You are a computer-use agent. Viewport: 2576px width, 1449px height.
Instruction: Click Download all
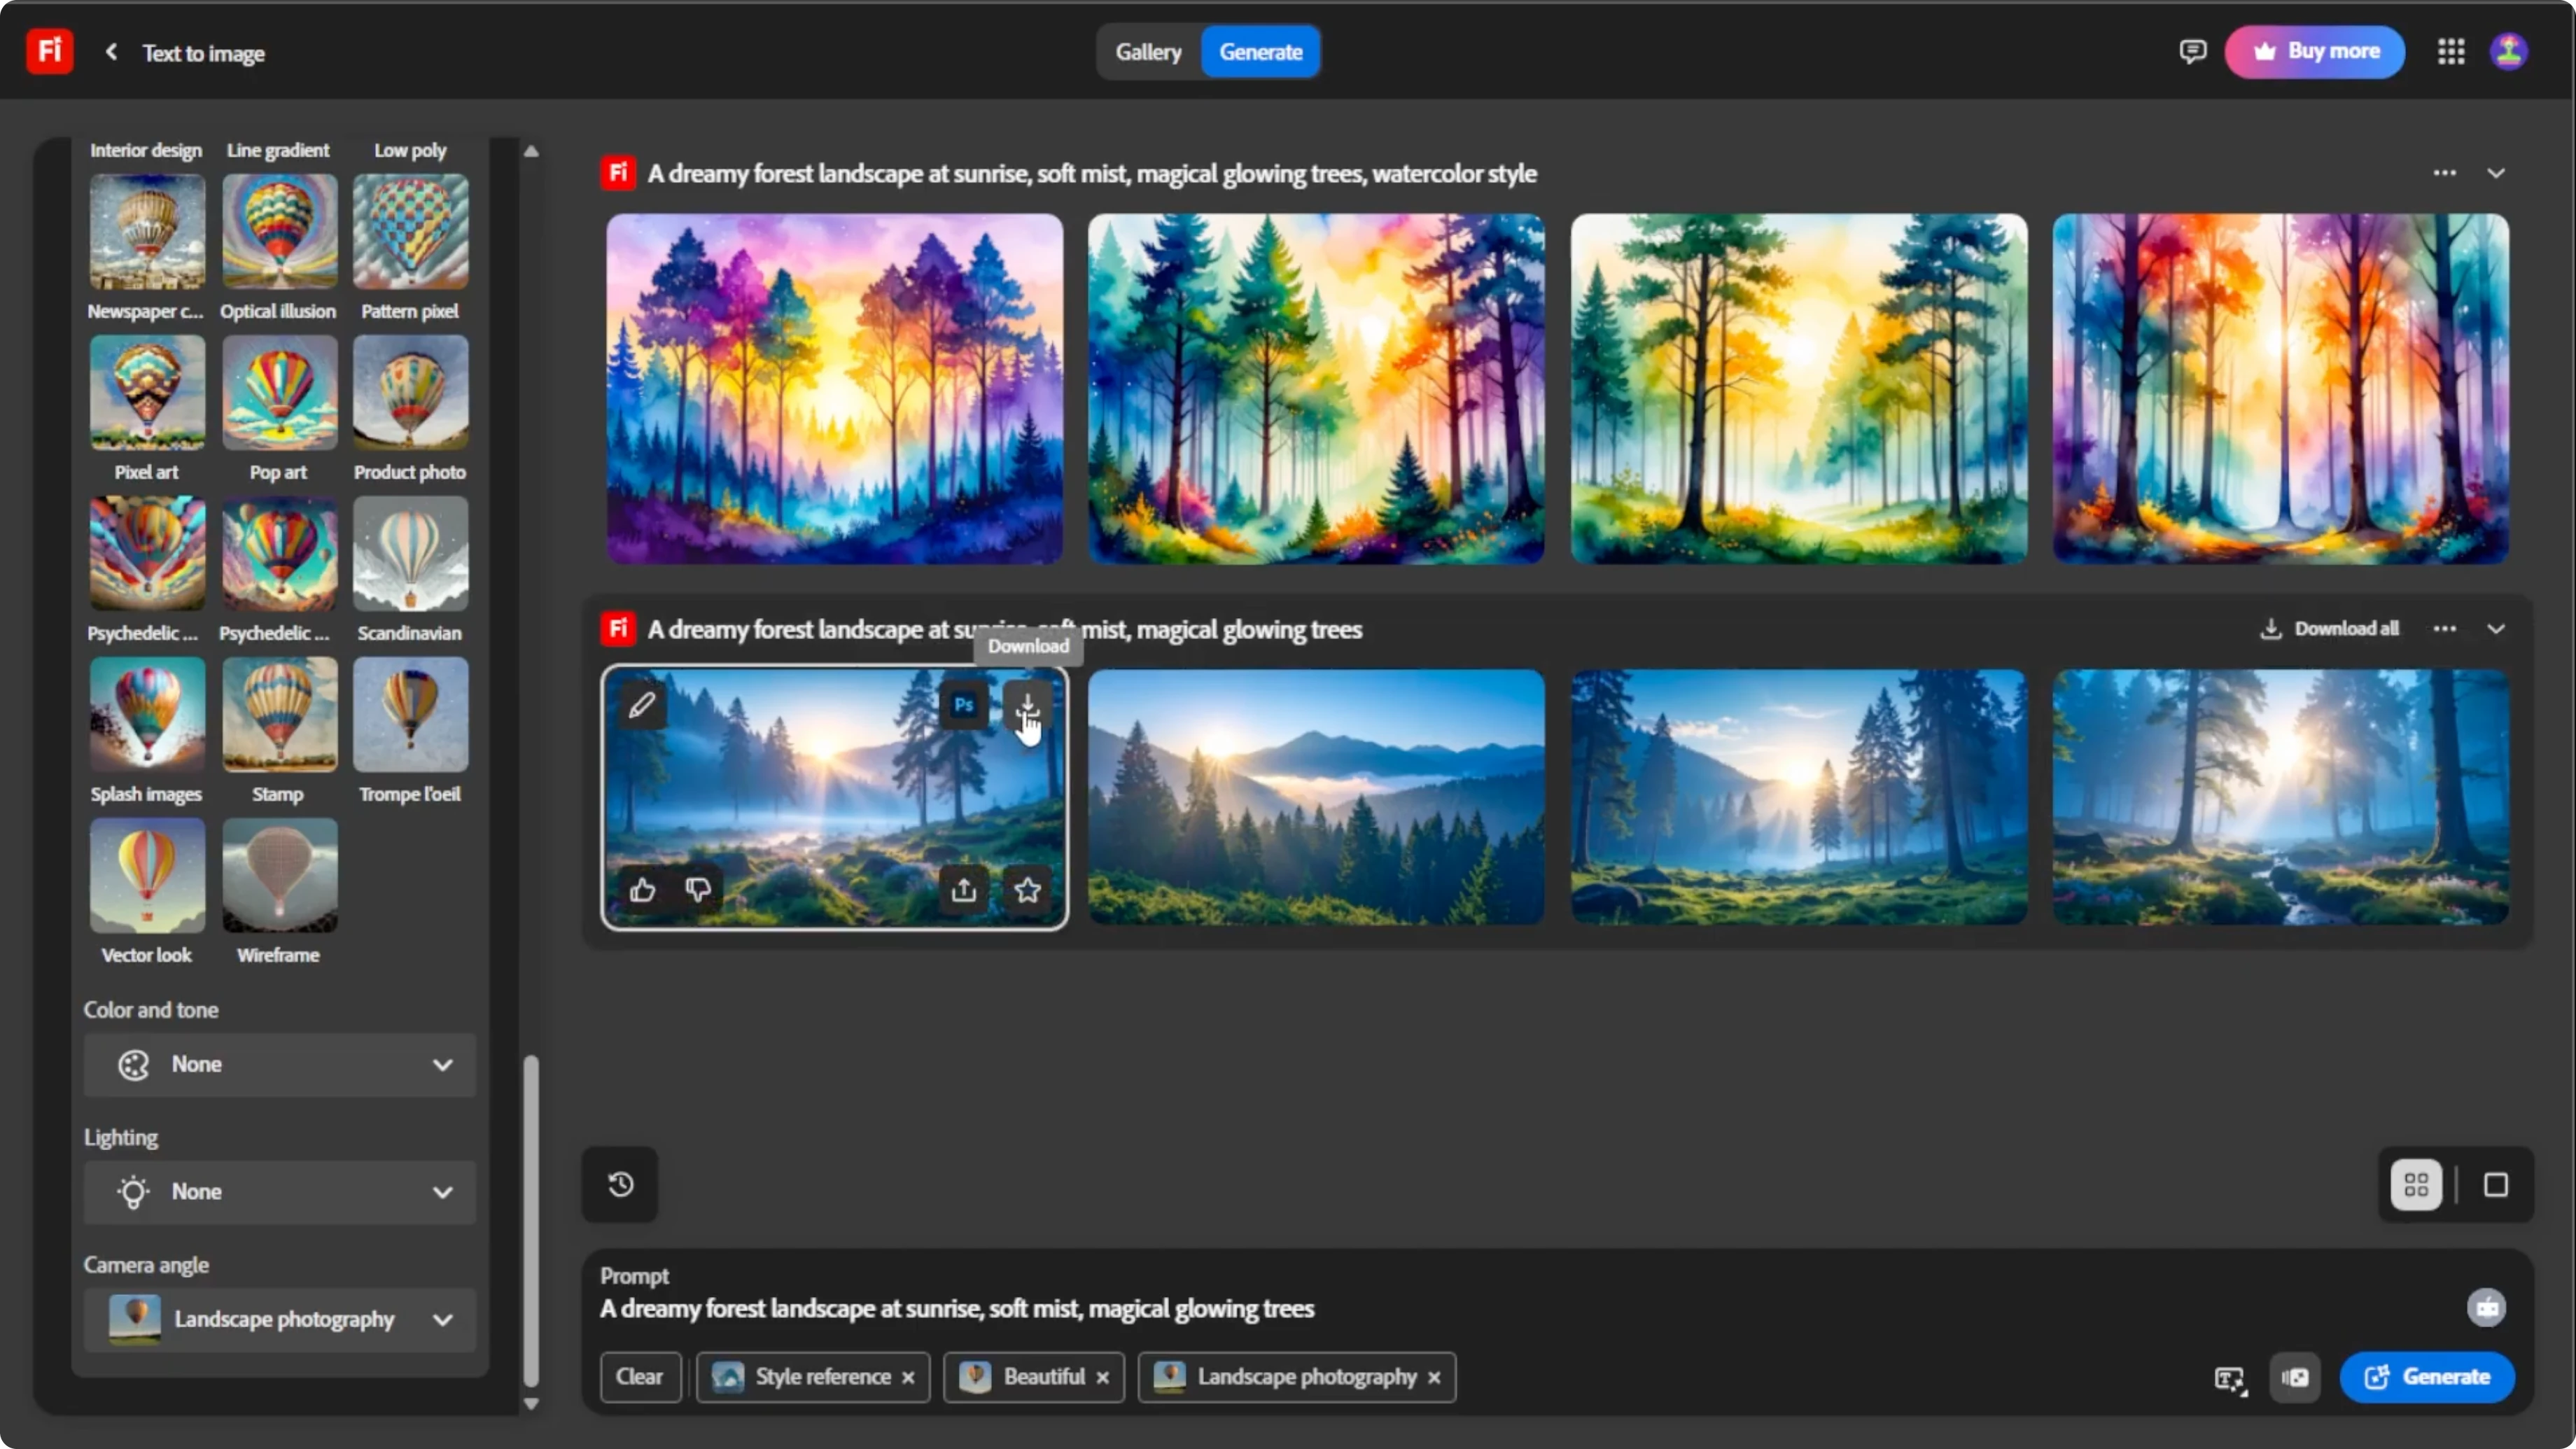click(2329, 629)
